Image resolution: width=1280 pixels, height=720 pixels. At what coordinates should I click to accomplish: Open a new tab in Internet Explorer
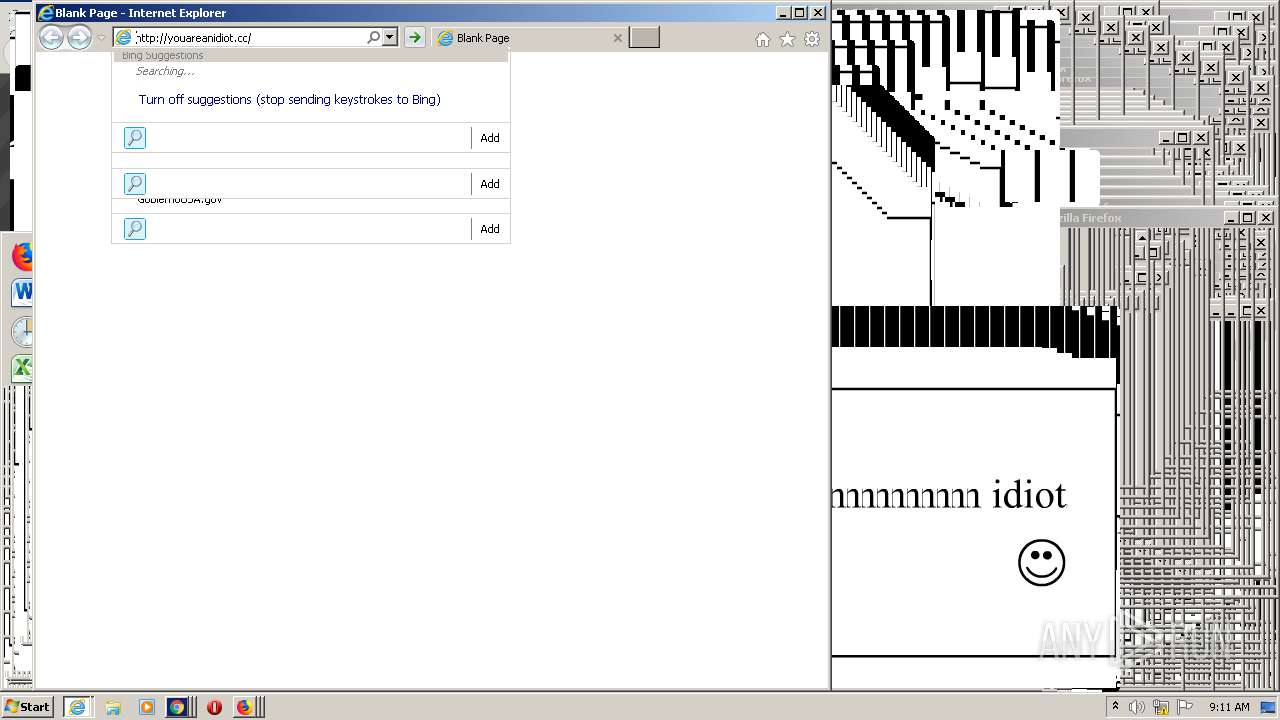click(644, 38)
